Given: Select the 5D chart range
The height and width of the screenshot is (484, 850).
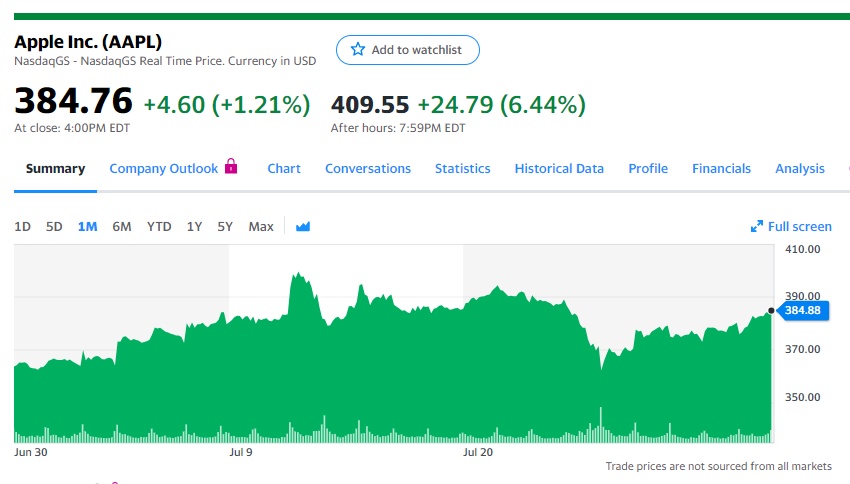Looking at the screenshot, I should [x=54, y=227].
